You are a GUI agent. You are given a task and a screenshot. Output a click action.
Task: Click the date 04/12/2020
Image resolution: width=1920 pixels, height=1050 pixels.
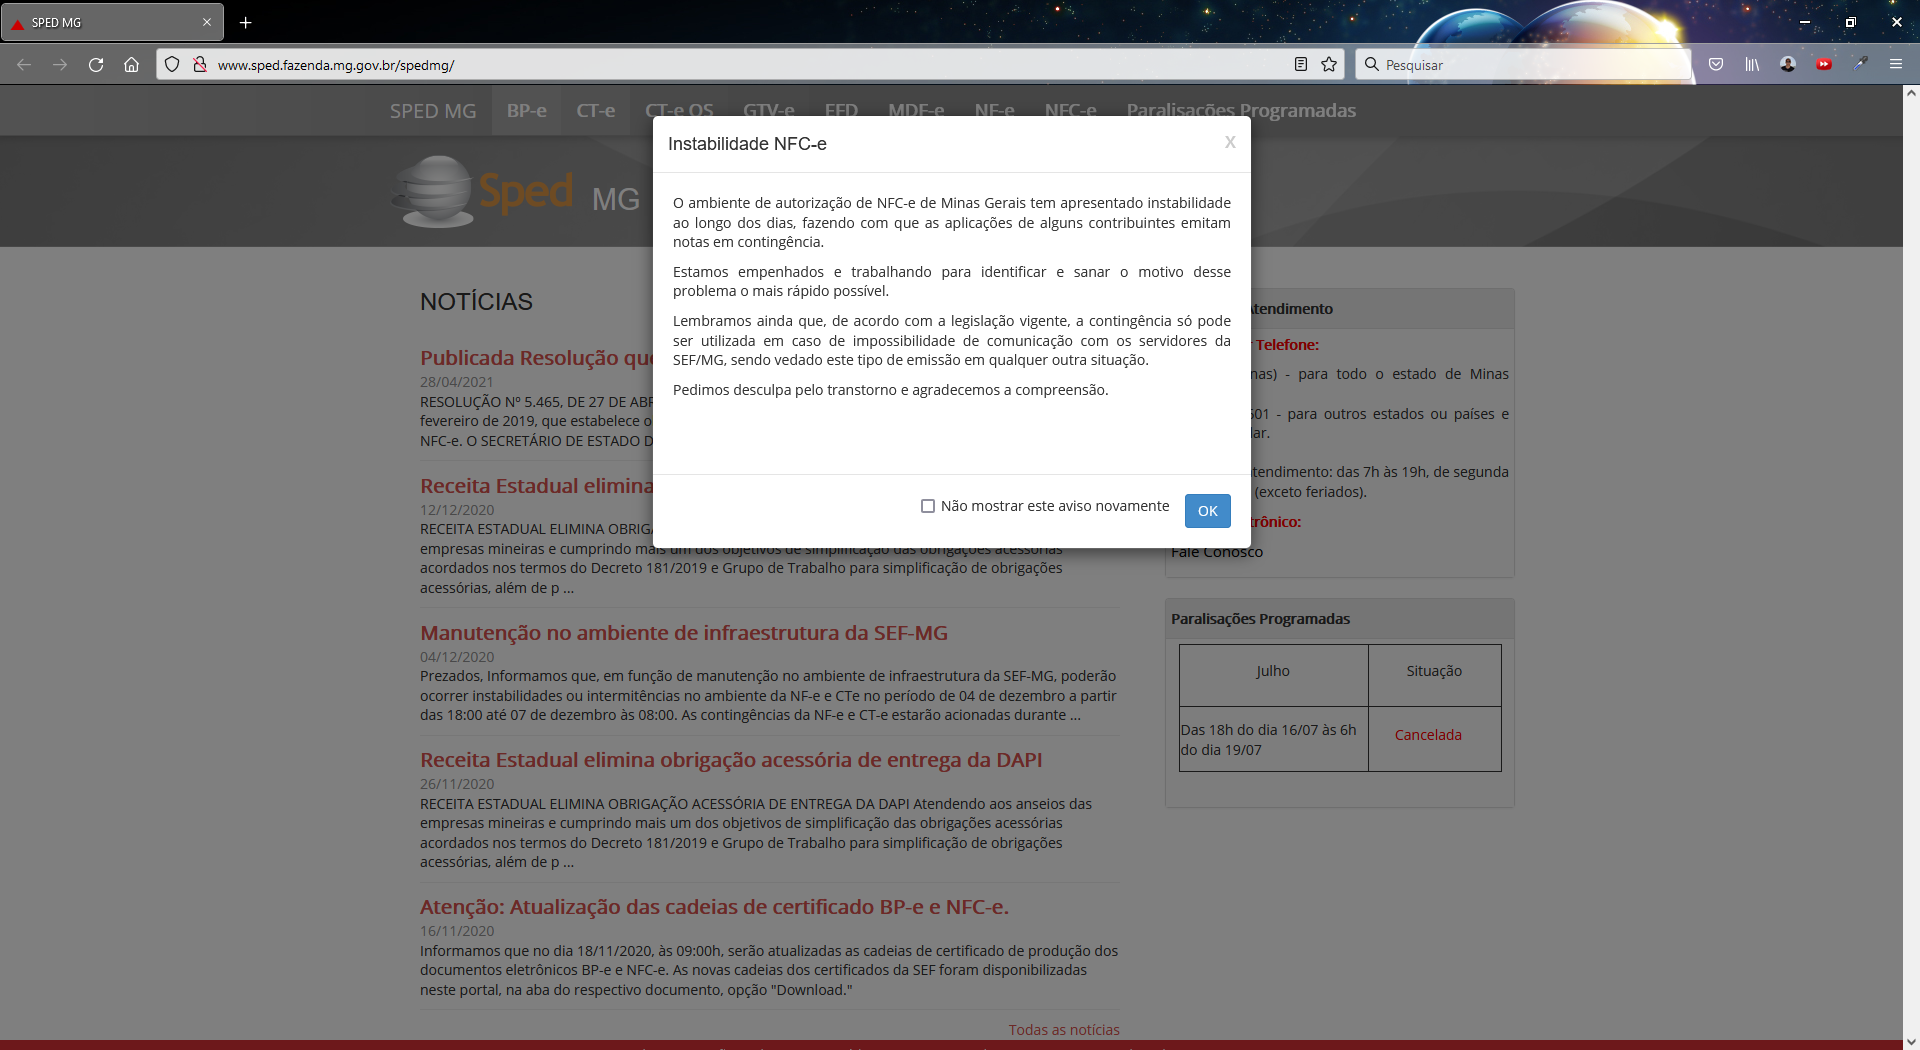457,657
